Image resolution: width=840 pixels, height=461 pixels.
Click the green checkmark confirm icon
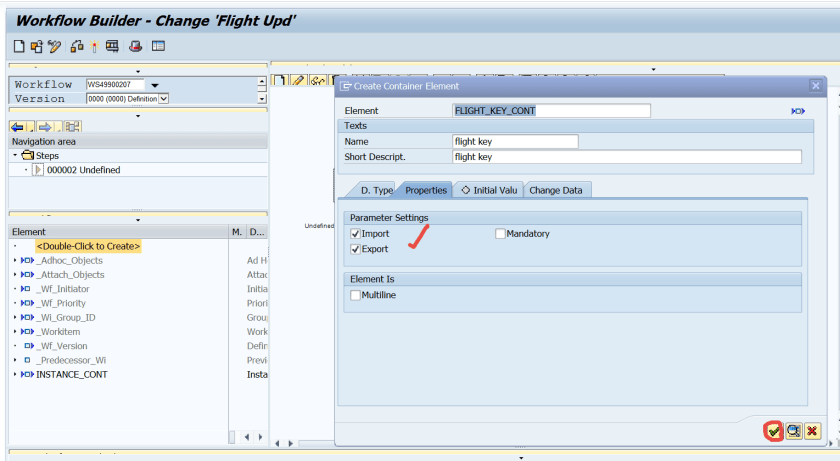773,431
